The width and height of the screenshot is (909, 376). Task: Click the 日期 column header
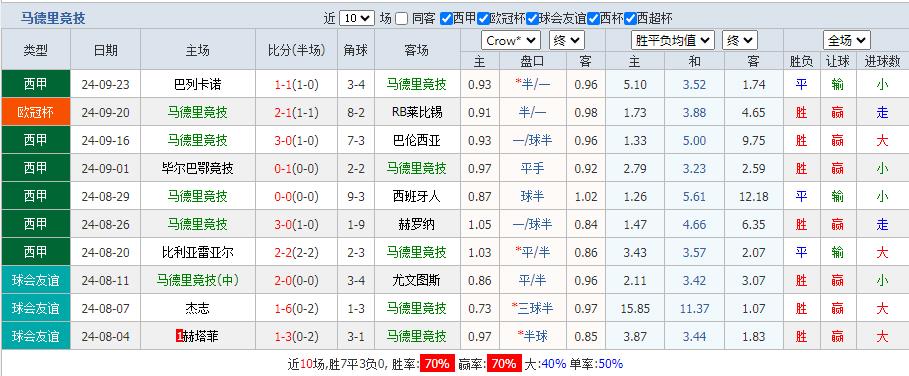point(106,50)
